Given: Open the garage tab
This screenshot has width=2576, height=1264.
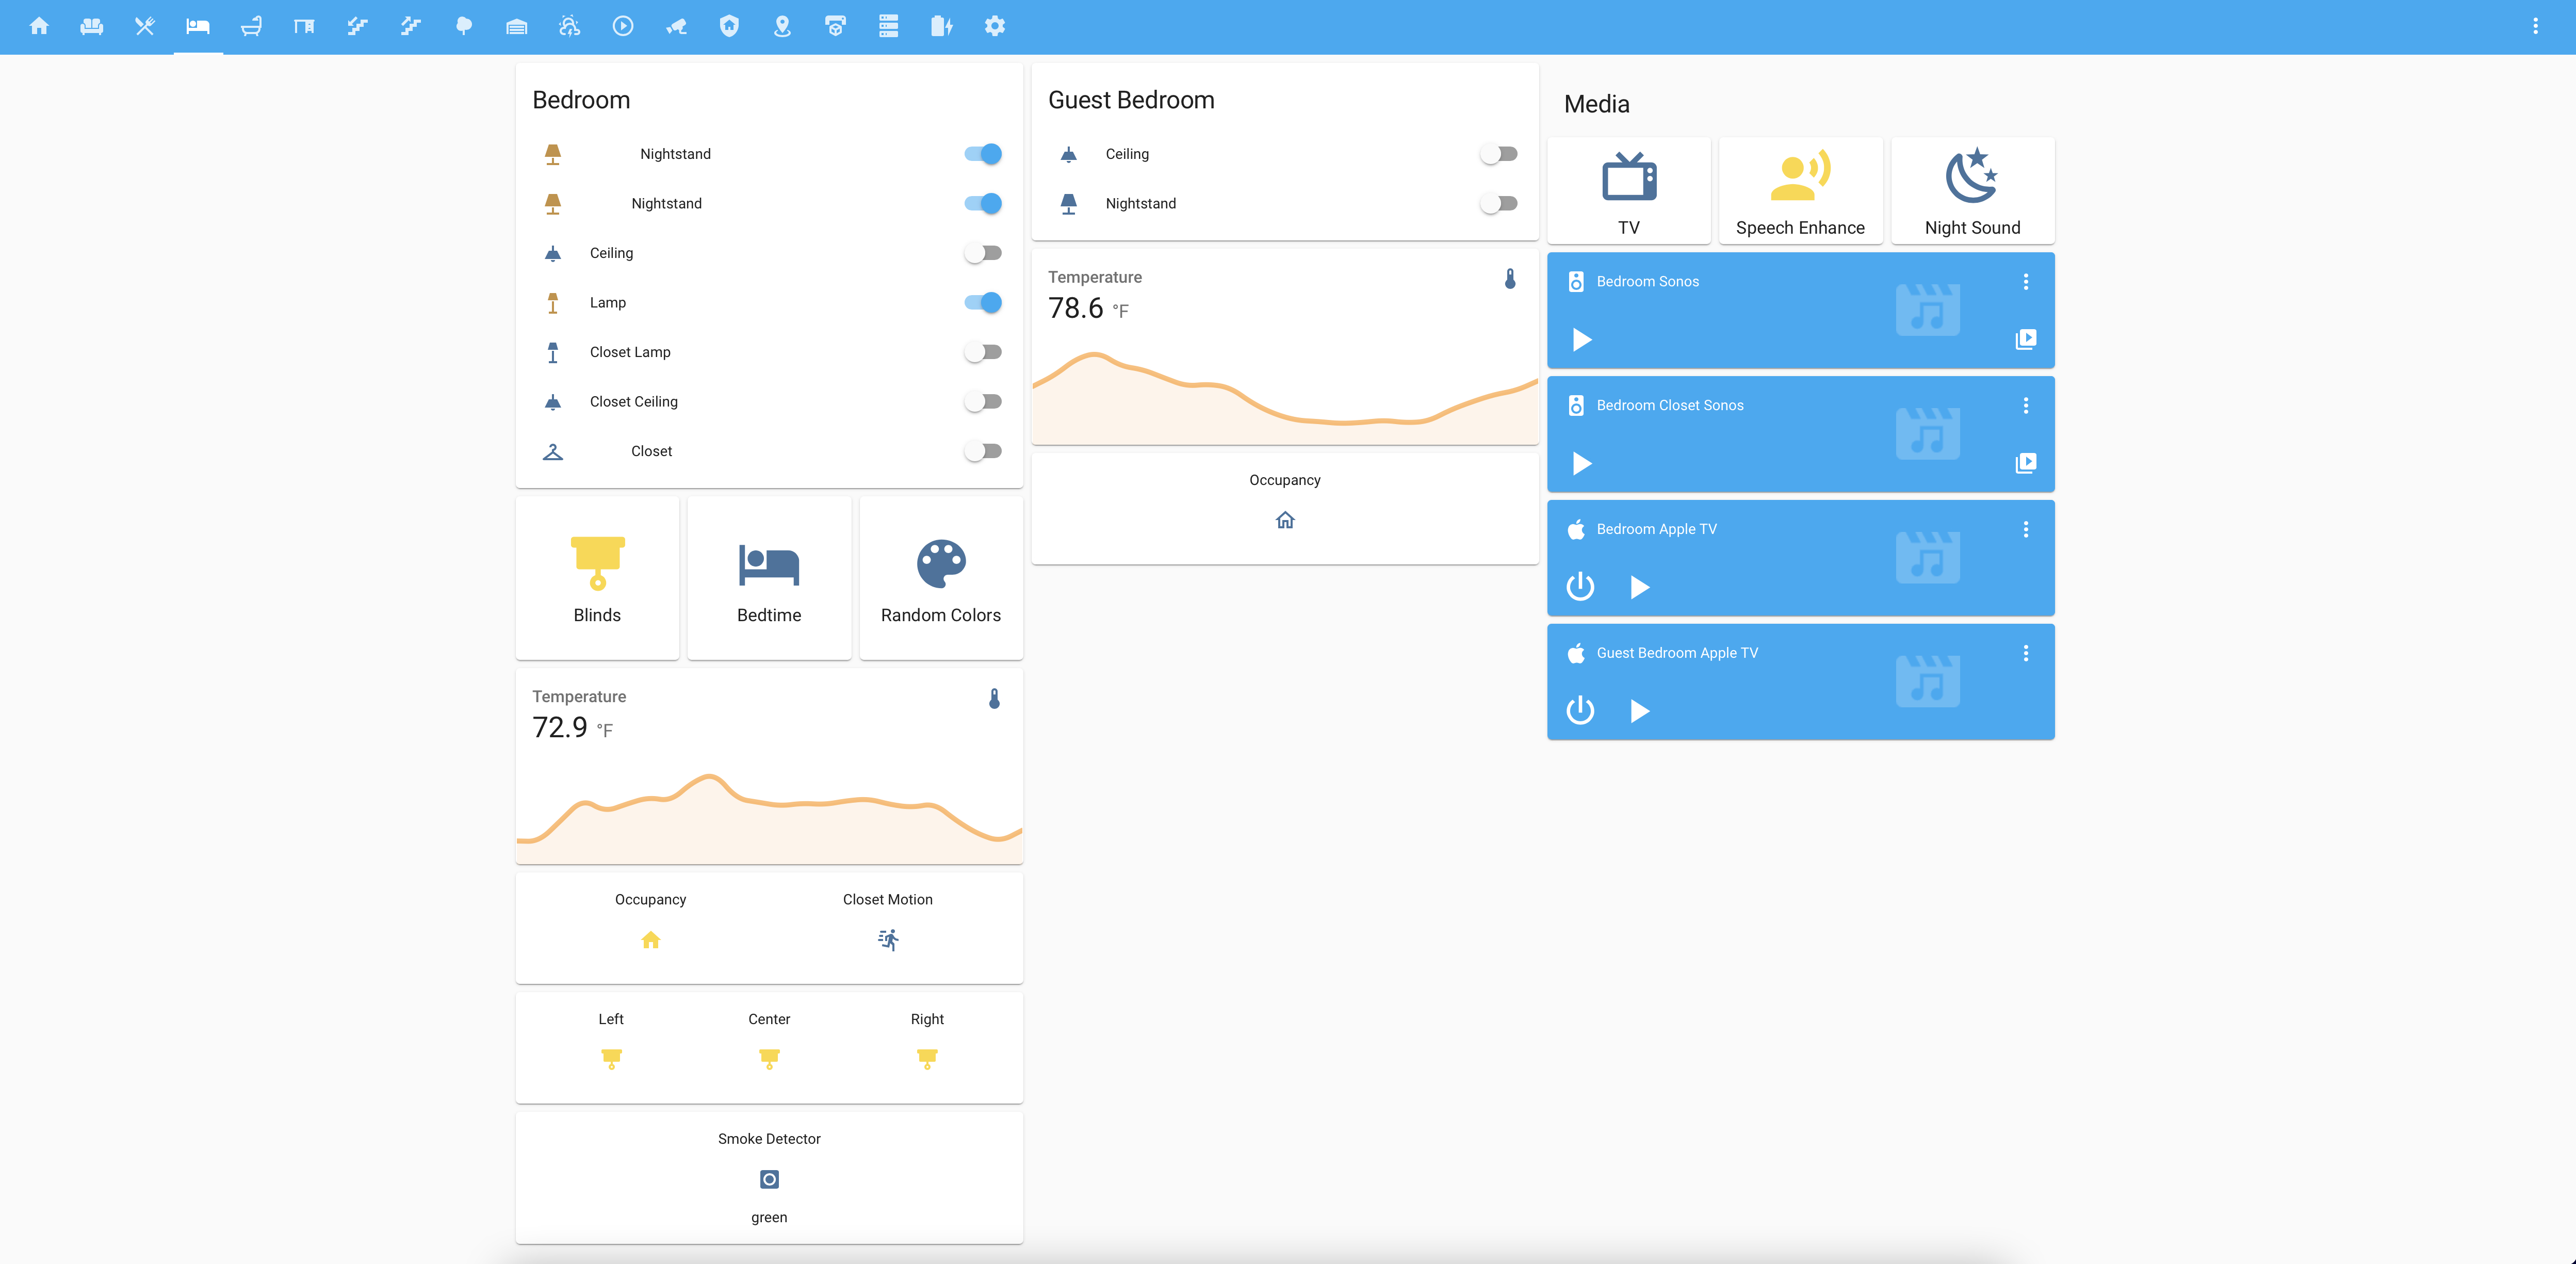Looking at the screenshot, I should [x=516, y=27].
